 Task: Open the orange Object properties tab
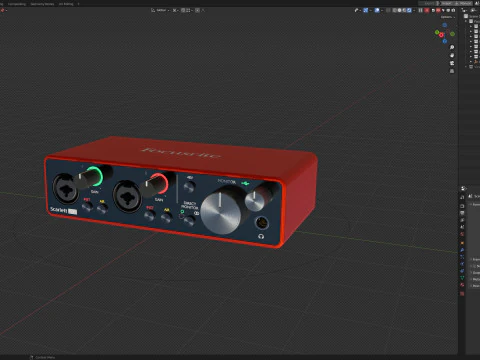point(462,243)
